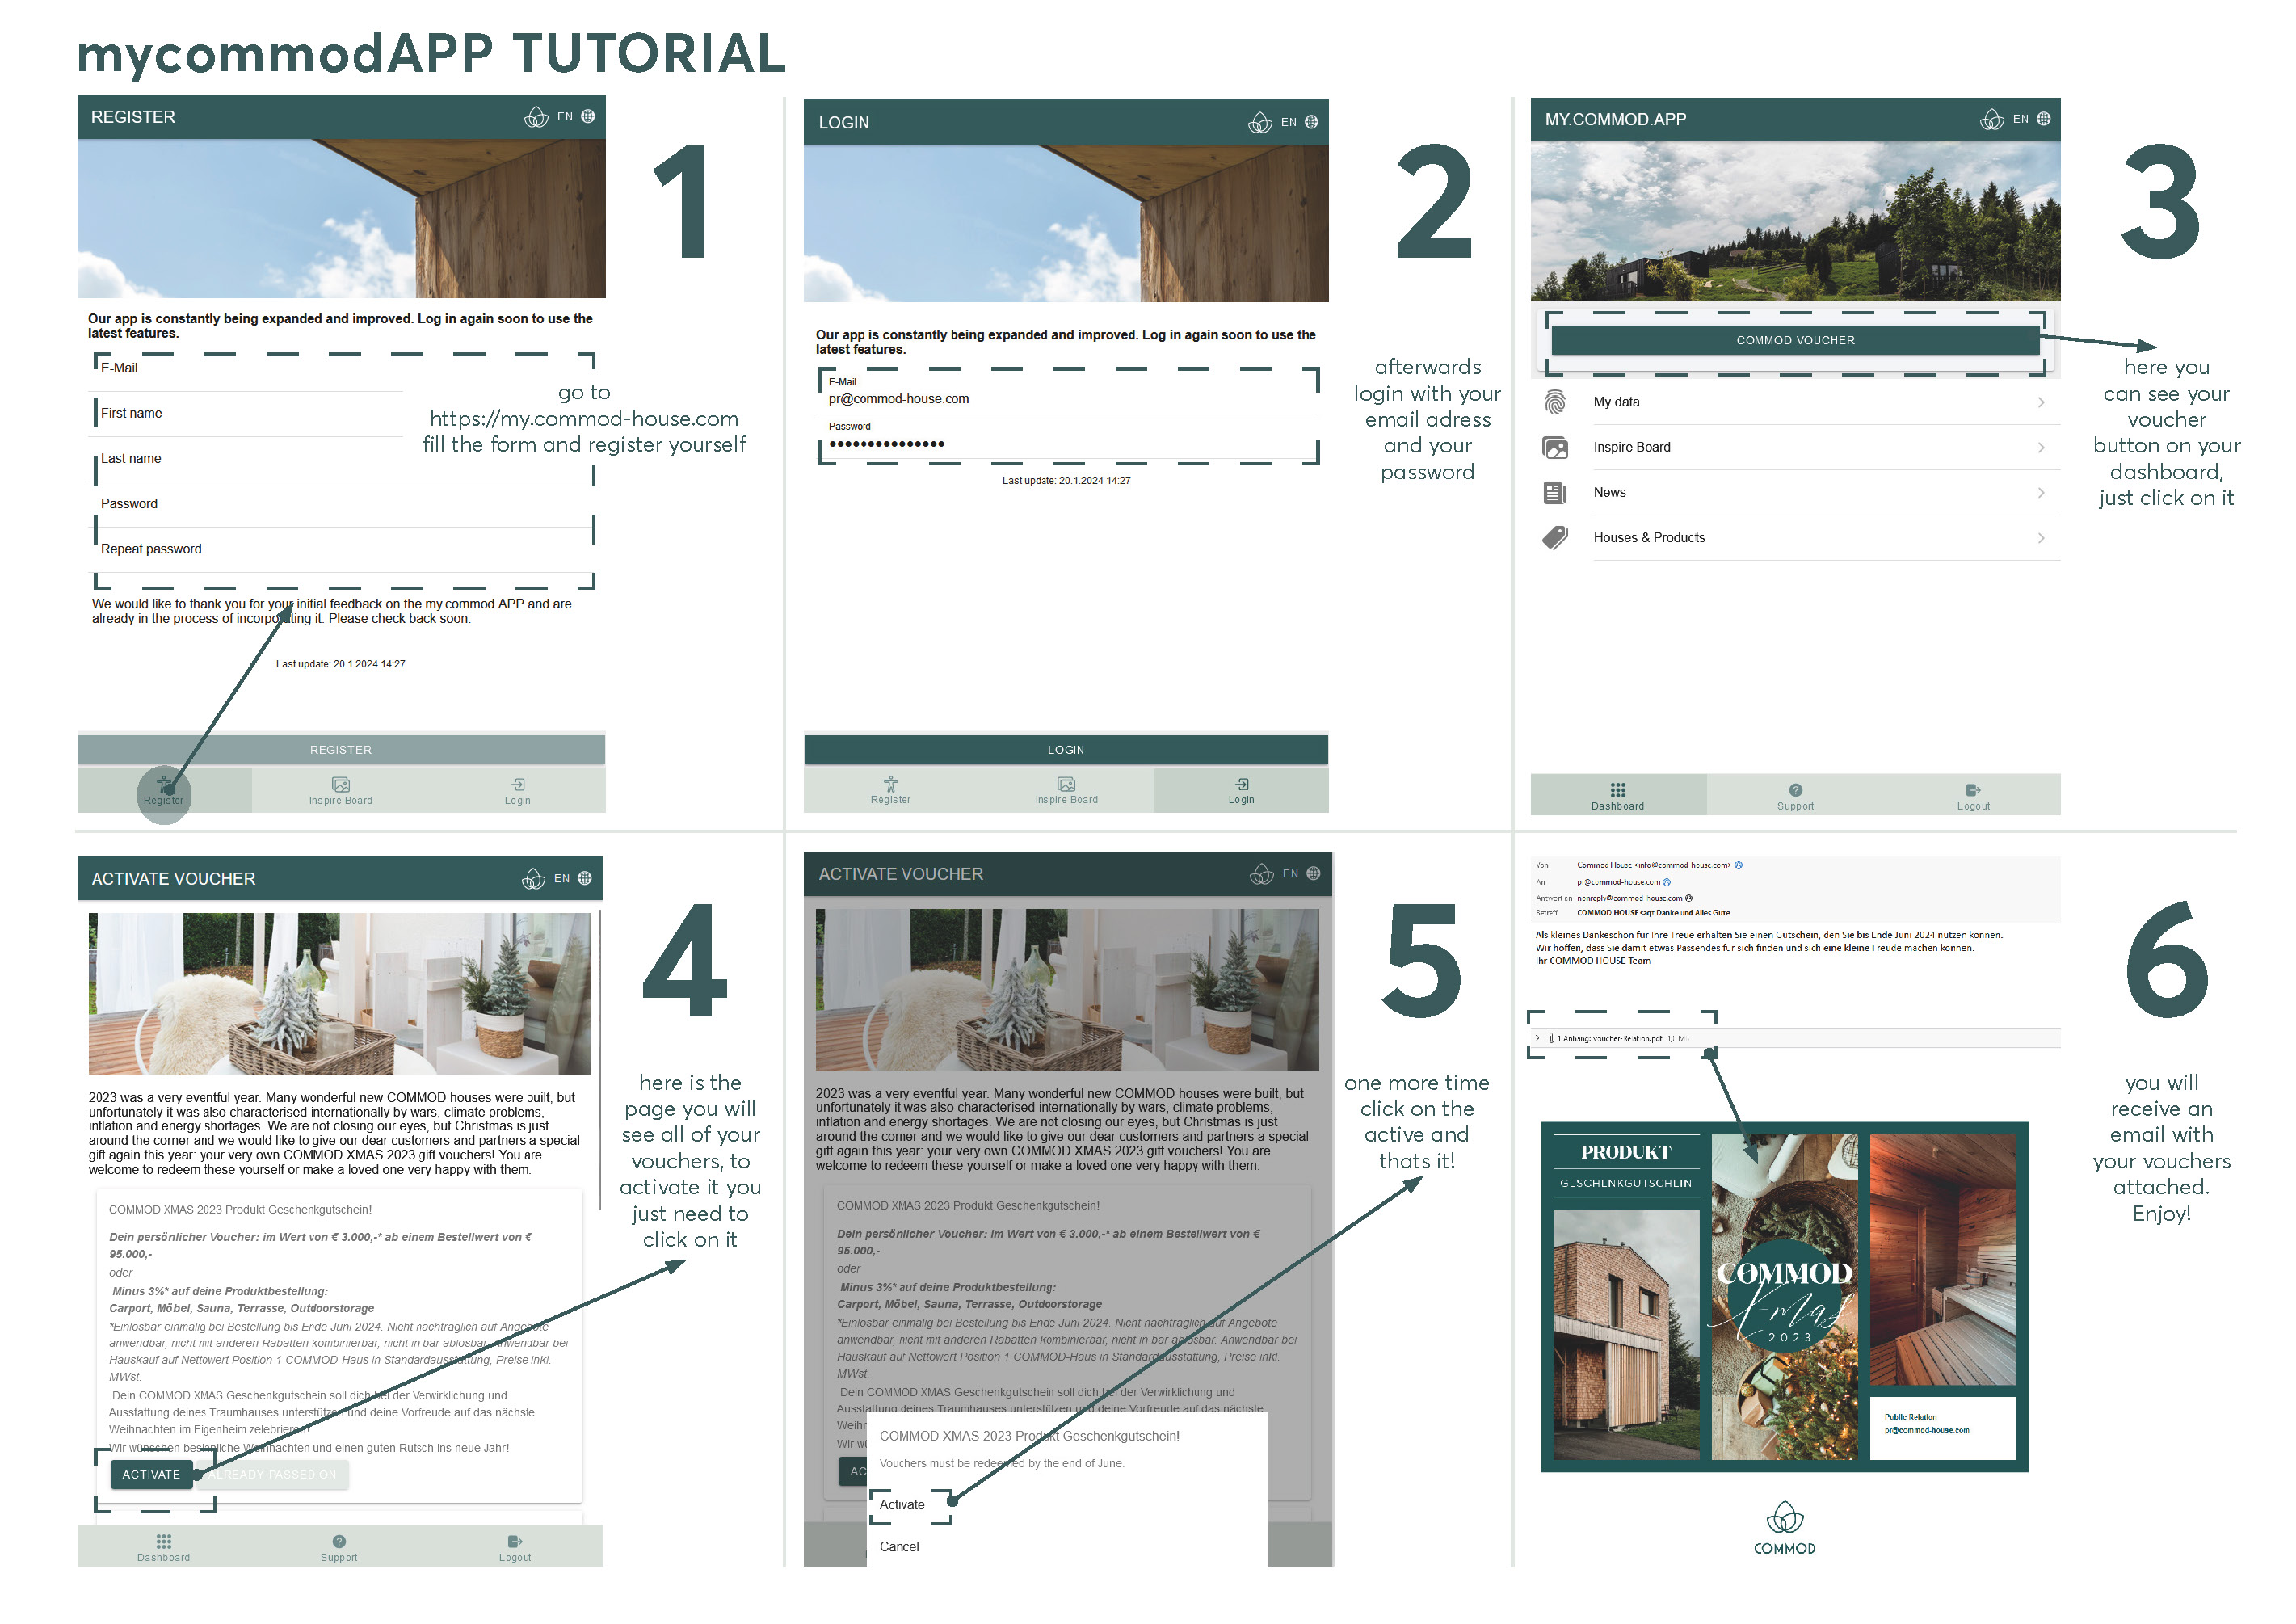Screen dimensions: 2296x1624
Task: Click the wide REGISTER submit button
Action: pos(341,750)
